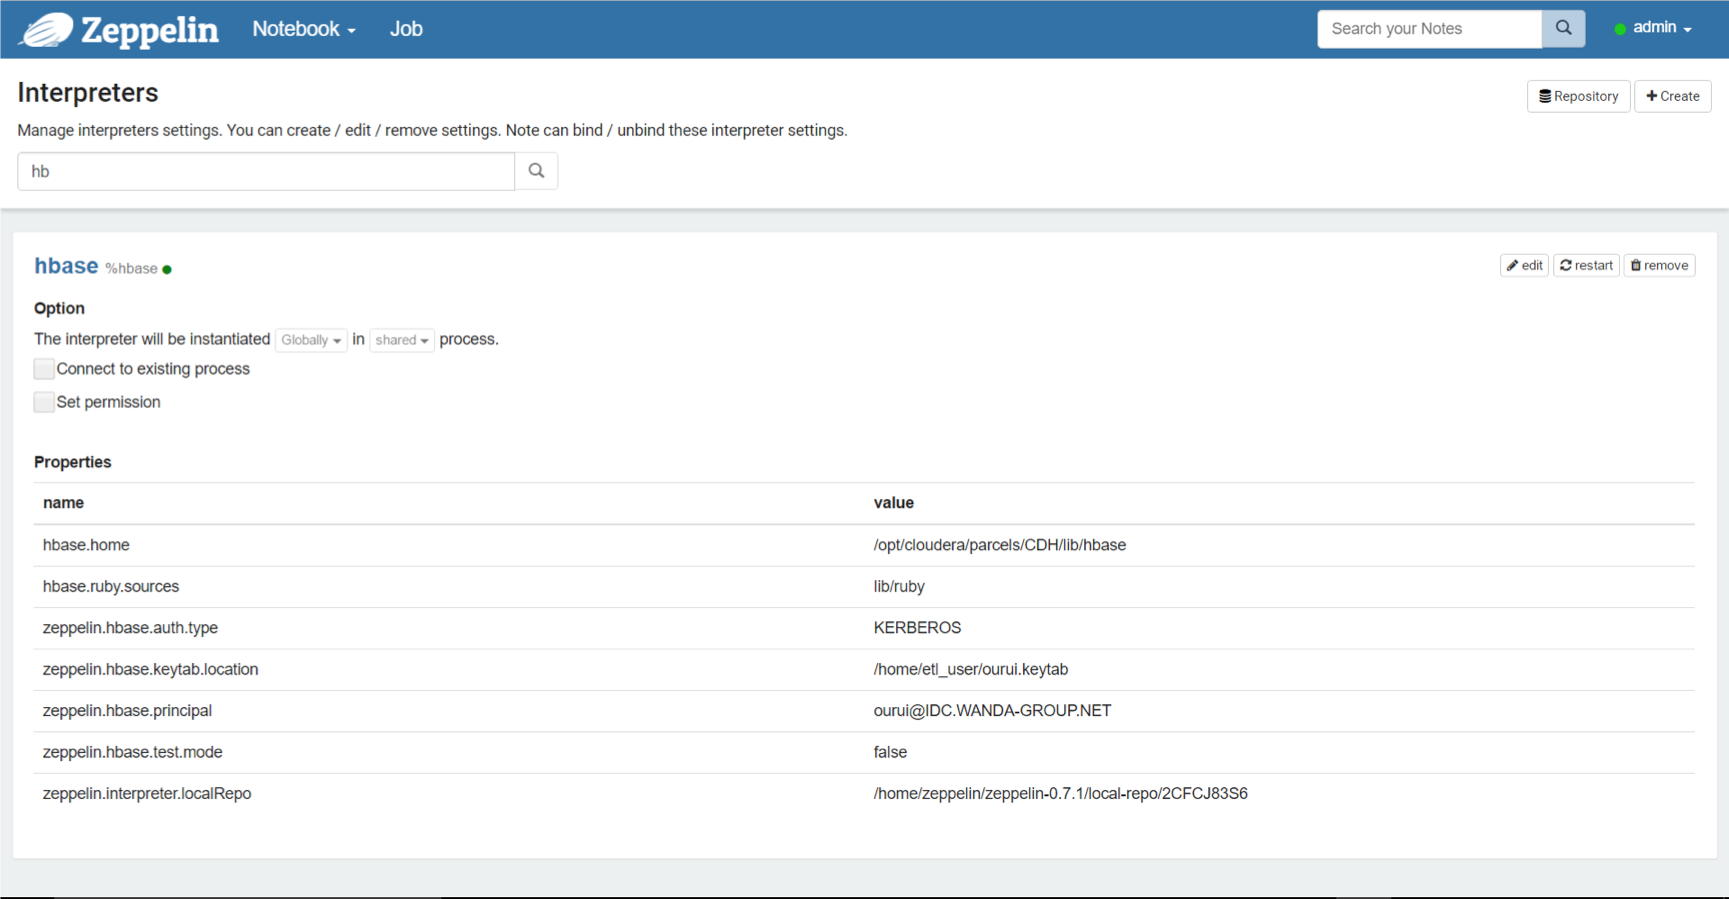Open the Notebook menu
This screenshot has width=1729, height=899.
click(x=303, y=29)
